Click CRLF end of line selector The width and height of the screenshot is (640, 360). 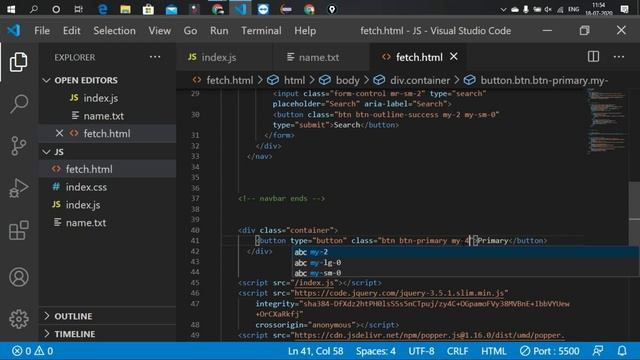[x=458, y=351]
